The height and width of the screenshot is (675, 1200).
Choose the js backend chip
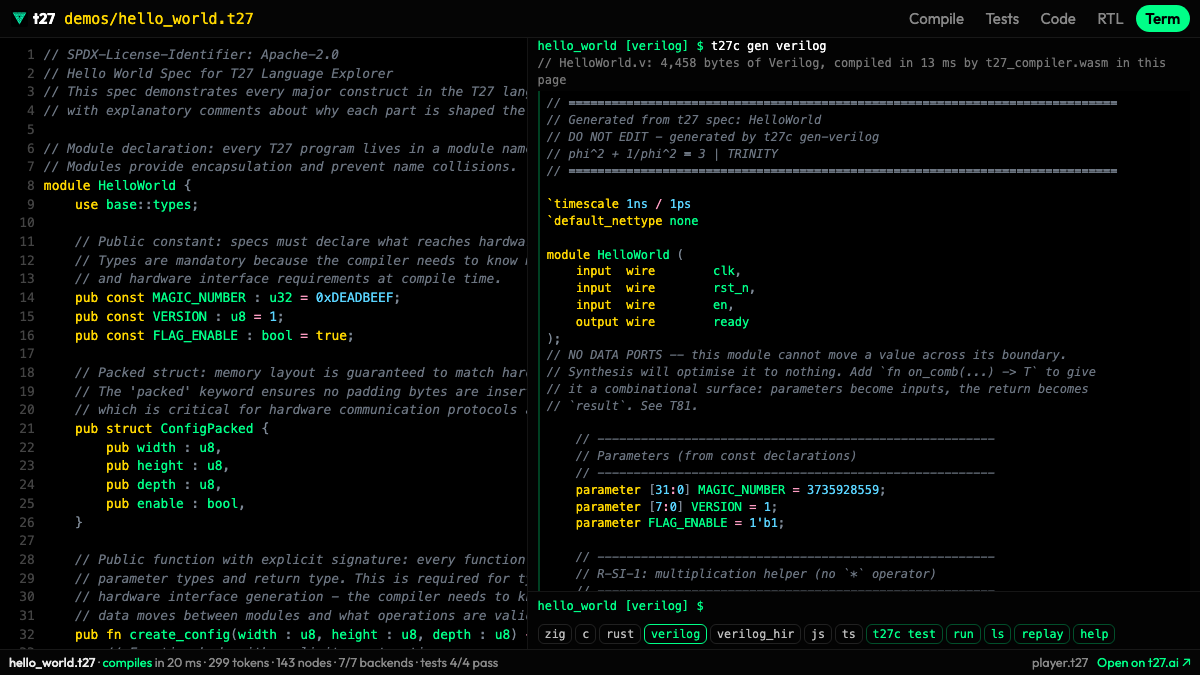818,634
